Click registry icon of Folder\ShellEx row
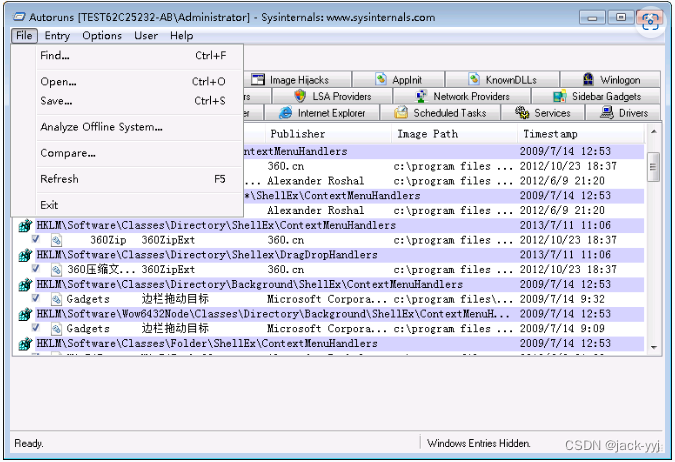Image resolution: width=675 pixels, height=462 pixels. pyautogui.click(x=25, y=344)
